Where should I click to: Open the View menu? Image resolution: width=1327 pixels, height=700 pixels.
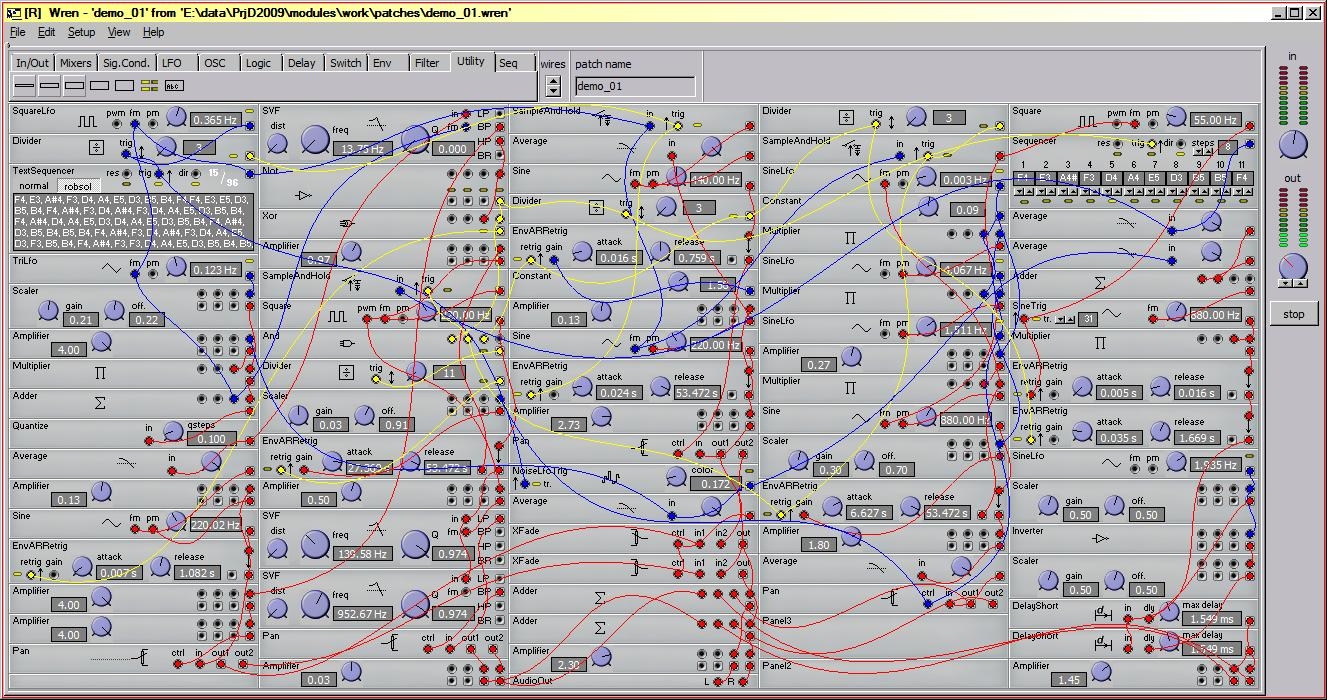[119, 32]
